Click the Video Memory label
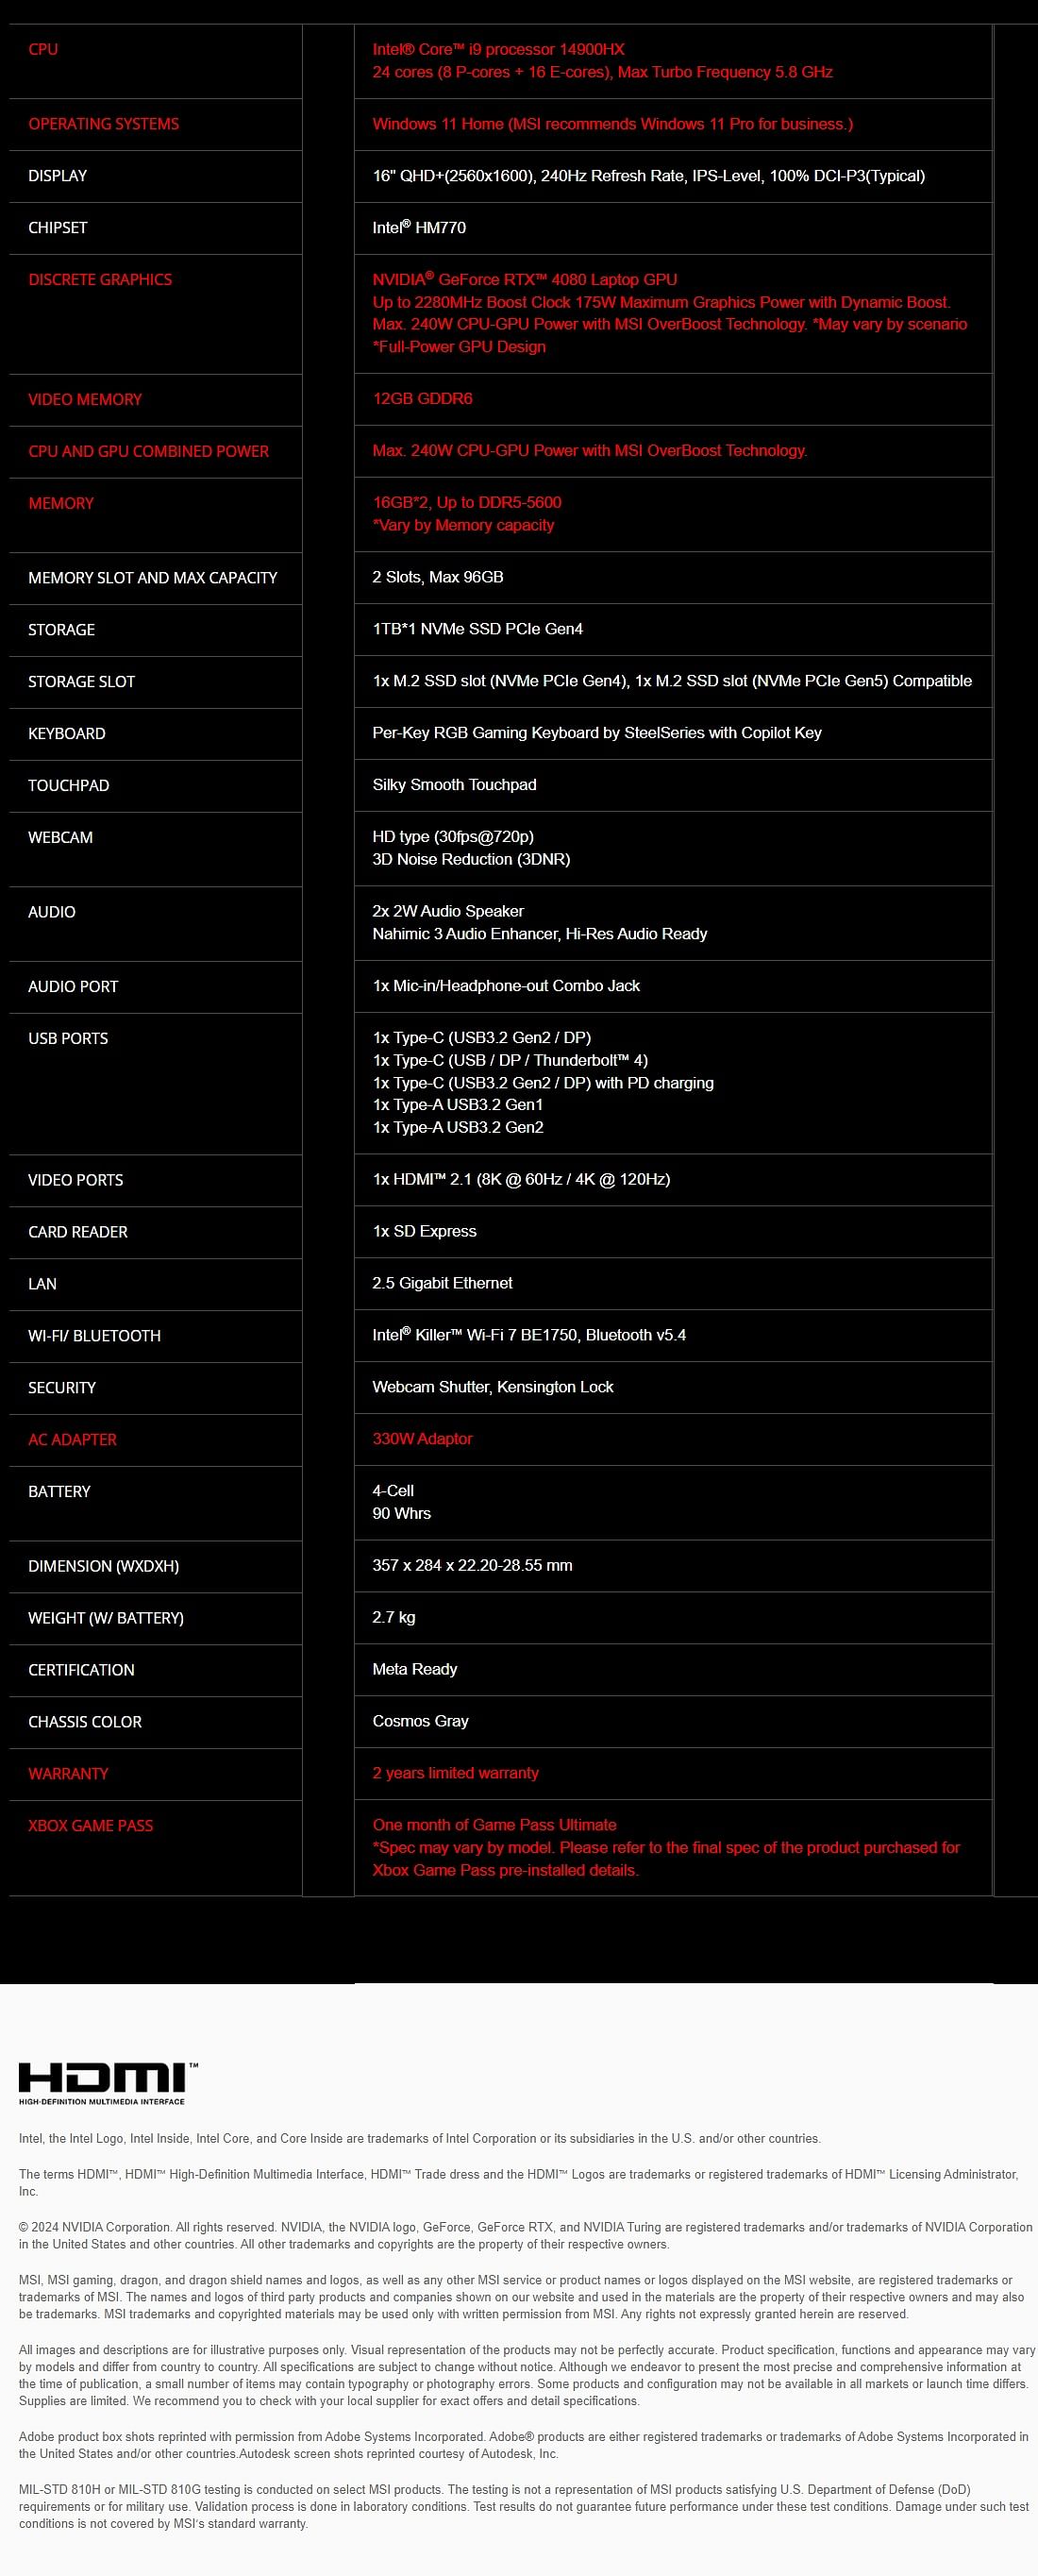 coord(85,399)
